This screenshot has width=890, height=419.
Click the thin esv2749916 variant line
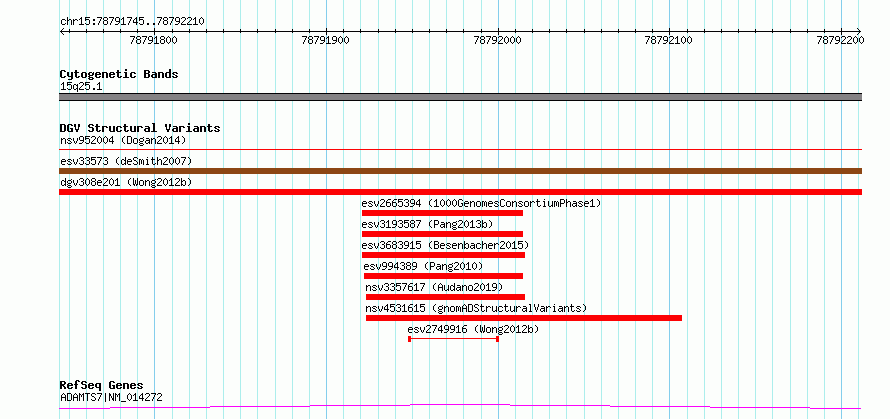tap(454, 339)
